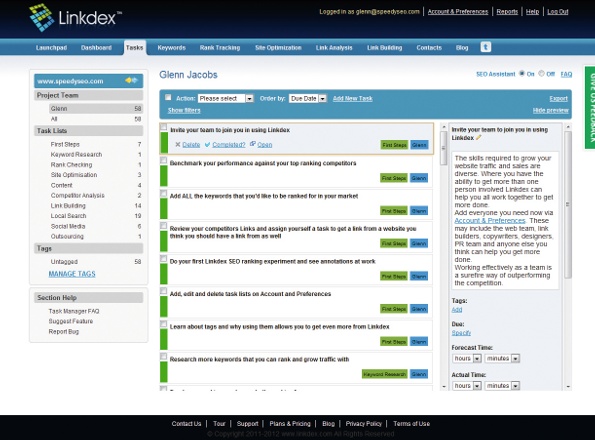Click Add link under Tags
This screenshot has height=440, width=595.
click(x=456, y=310)
